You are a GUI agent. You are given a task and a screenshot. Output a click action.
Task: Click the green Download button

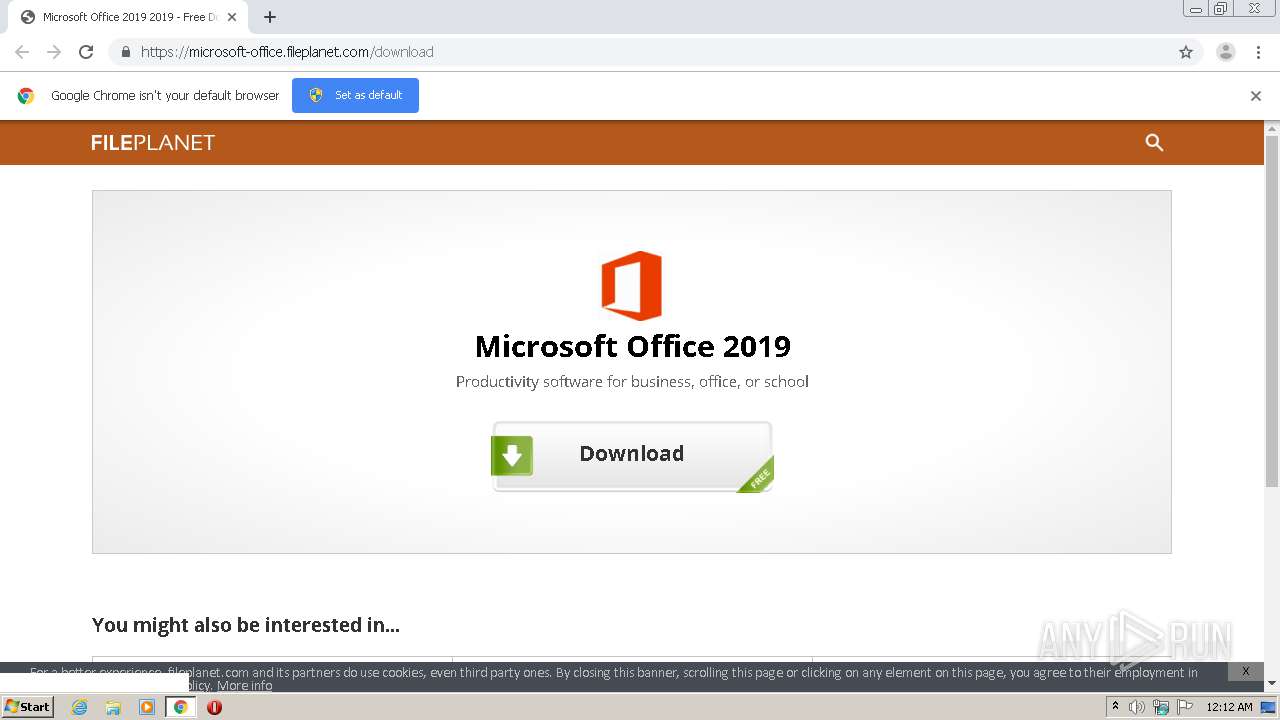pos(632,455)
